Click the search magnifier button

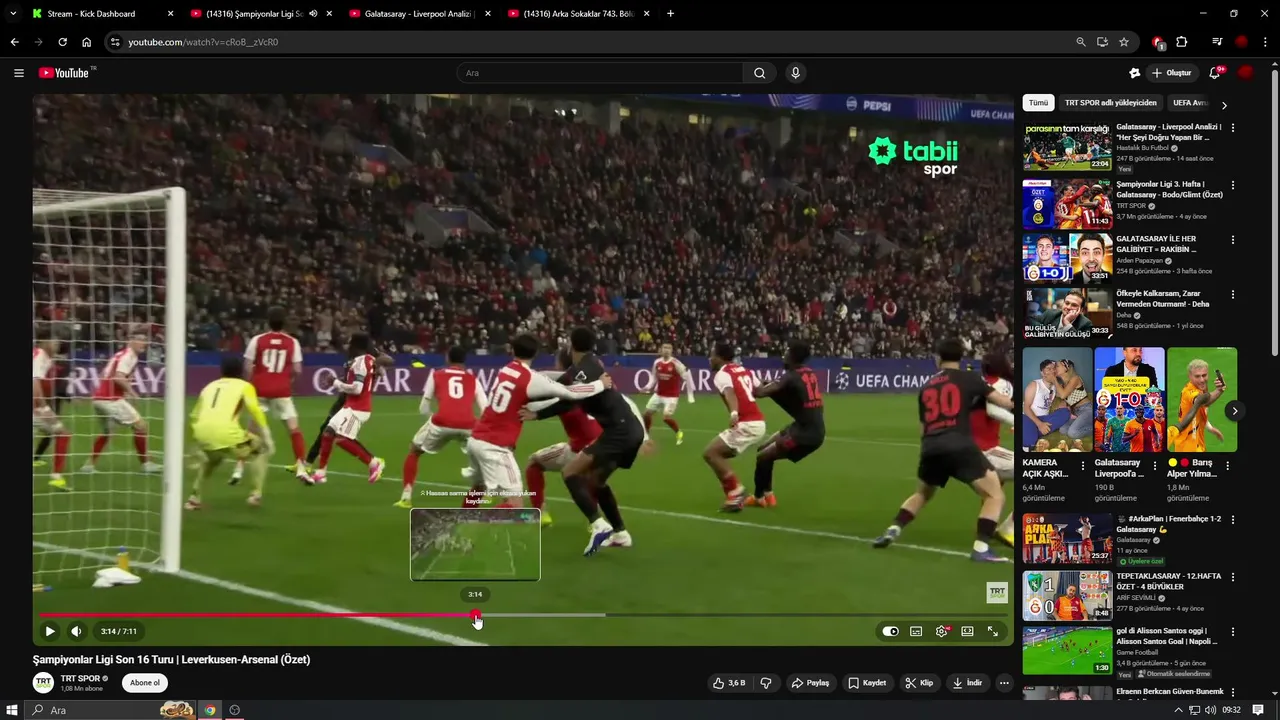tap(759, 73)
